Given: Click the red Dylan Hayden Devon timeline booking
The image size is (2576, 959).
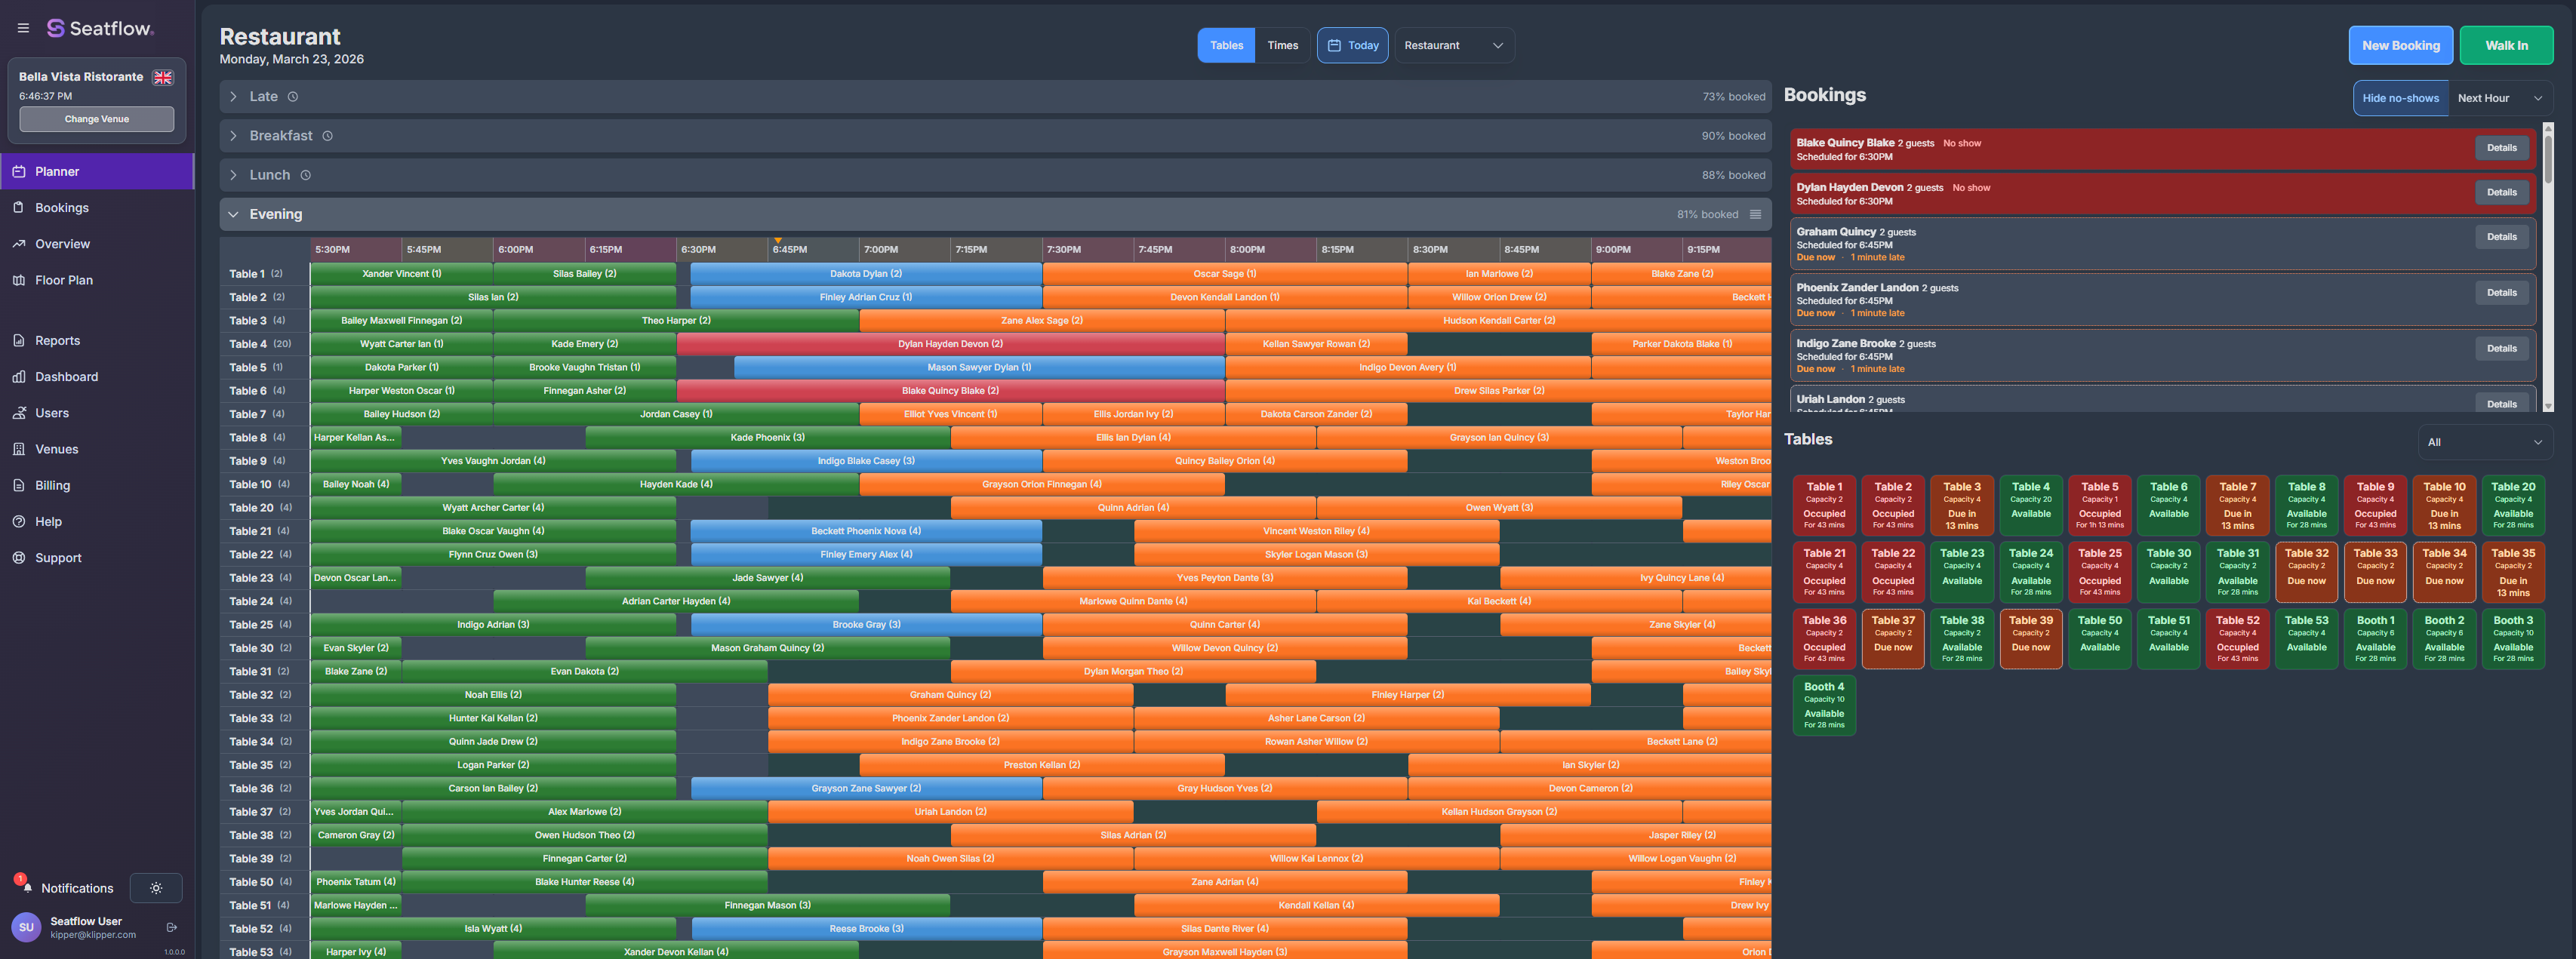Looking at the screenshot, I should 950,344.
